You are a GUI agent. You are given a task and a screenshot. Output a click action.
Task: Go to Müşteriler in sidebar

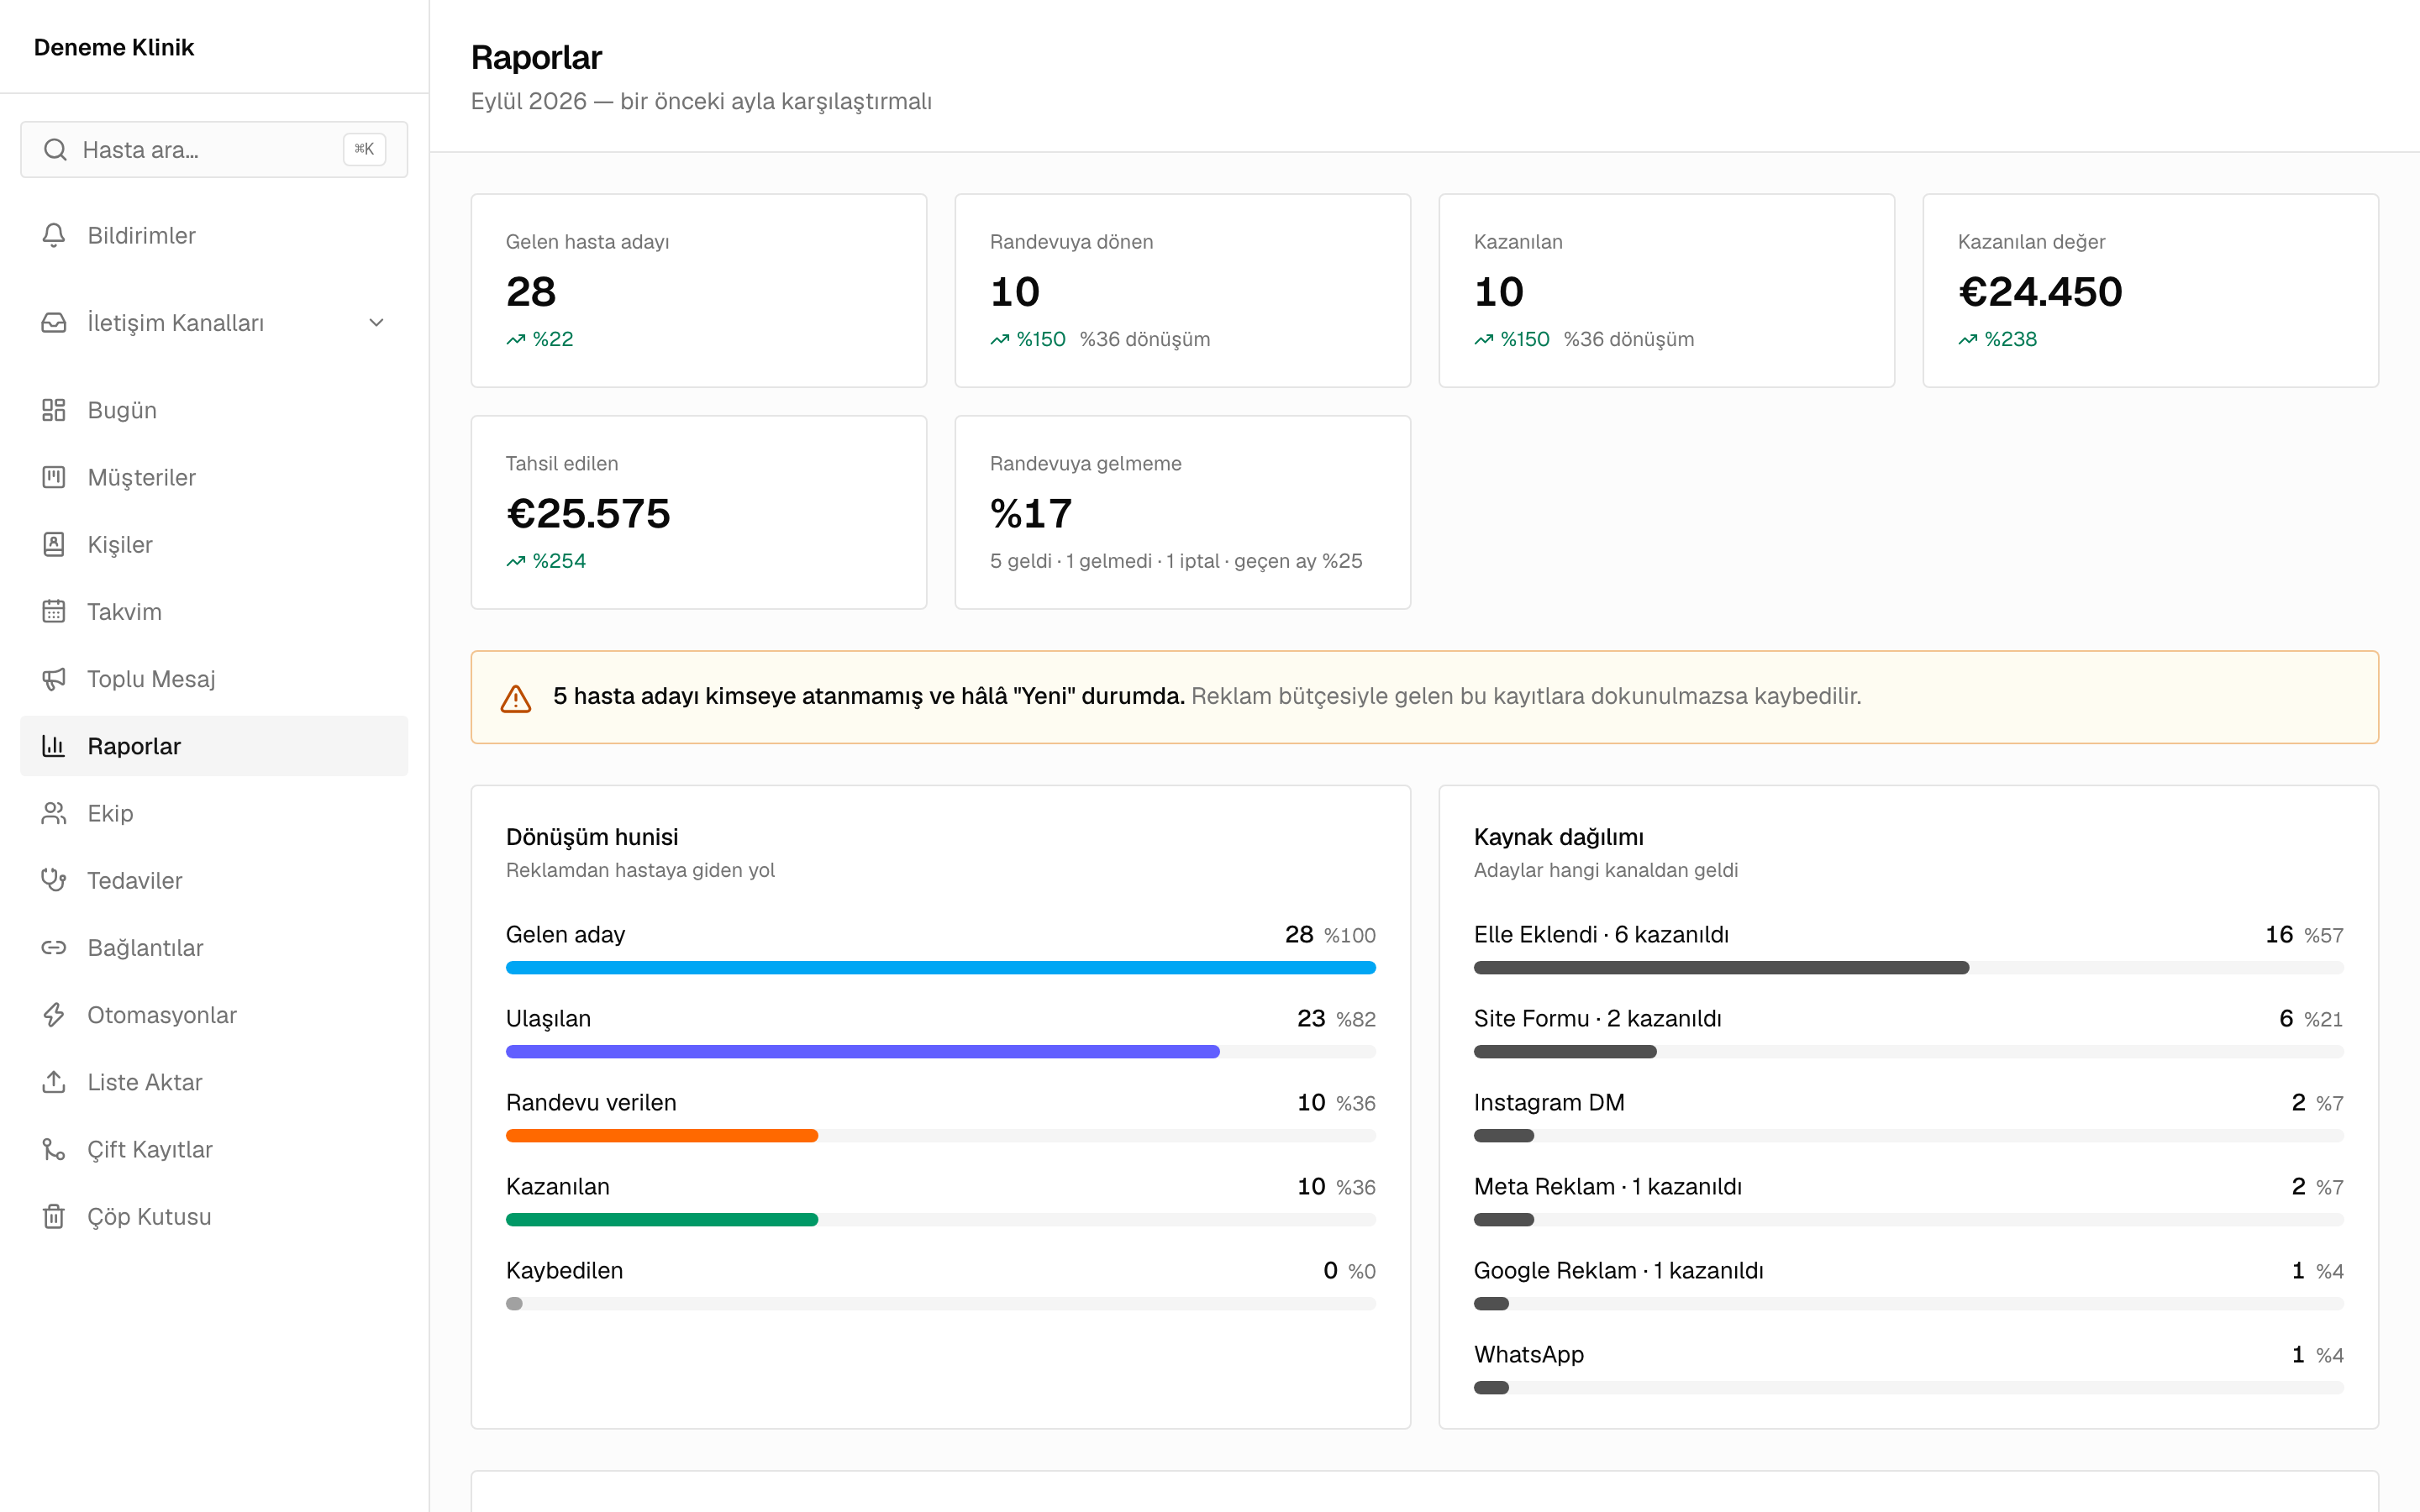click(x=214, y=477)
